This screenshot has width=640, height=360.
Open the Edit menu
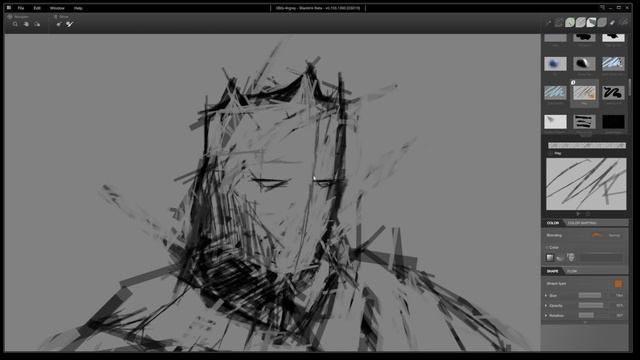coord(37,8)
